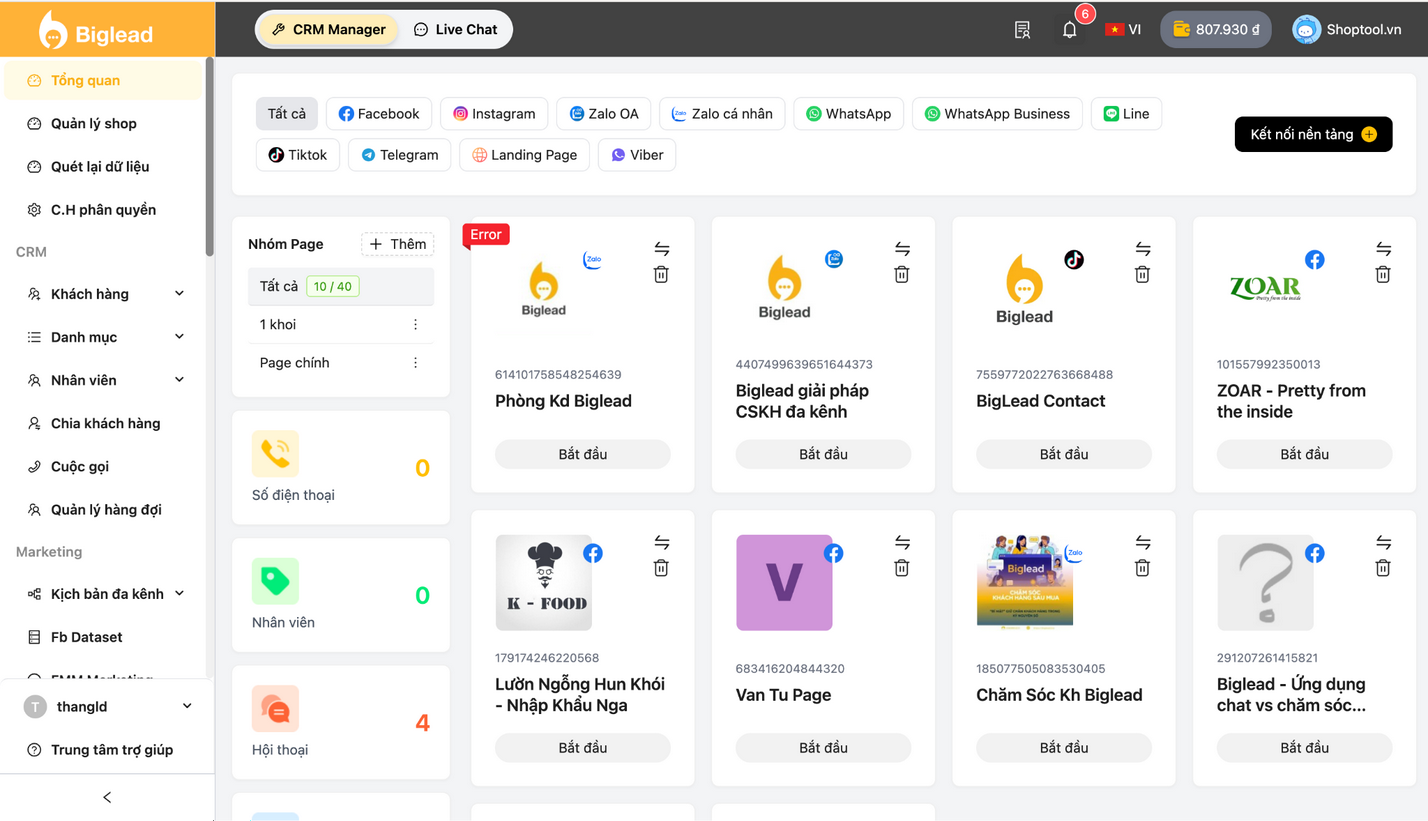
Task: Select the Tất cả platform filter
Action: pos(287,114)
